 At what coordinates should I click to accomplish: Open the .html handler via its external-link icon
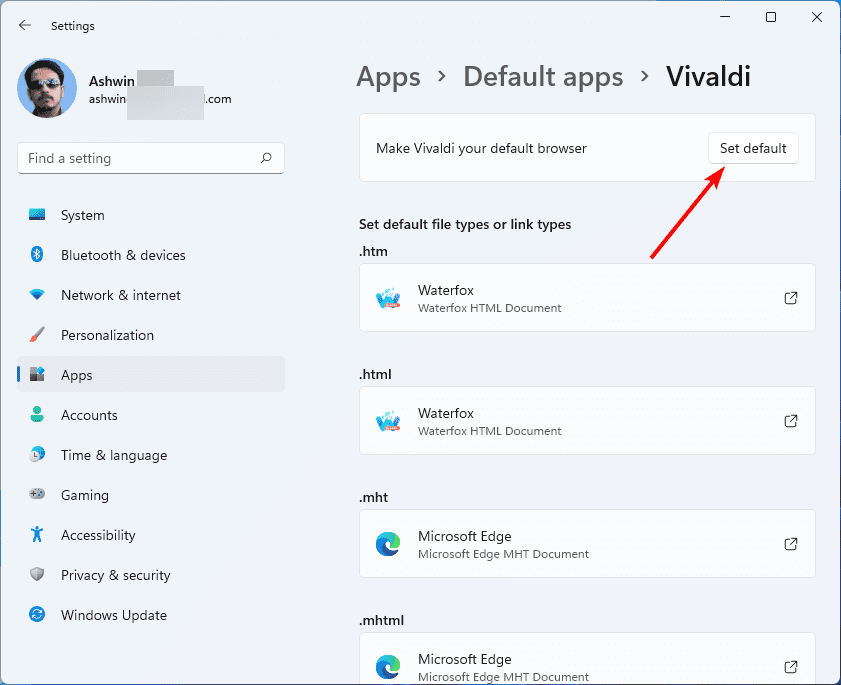pos(790,421)
